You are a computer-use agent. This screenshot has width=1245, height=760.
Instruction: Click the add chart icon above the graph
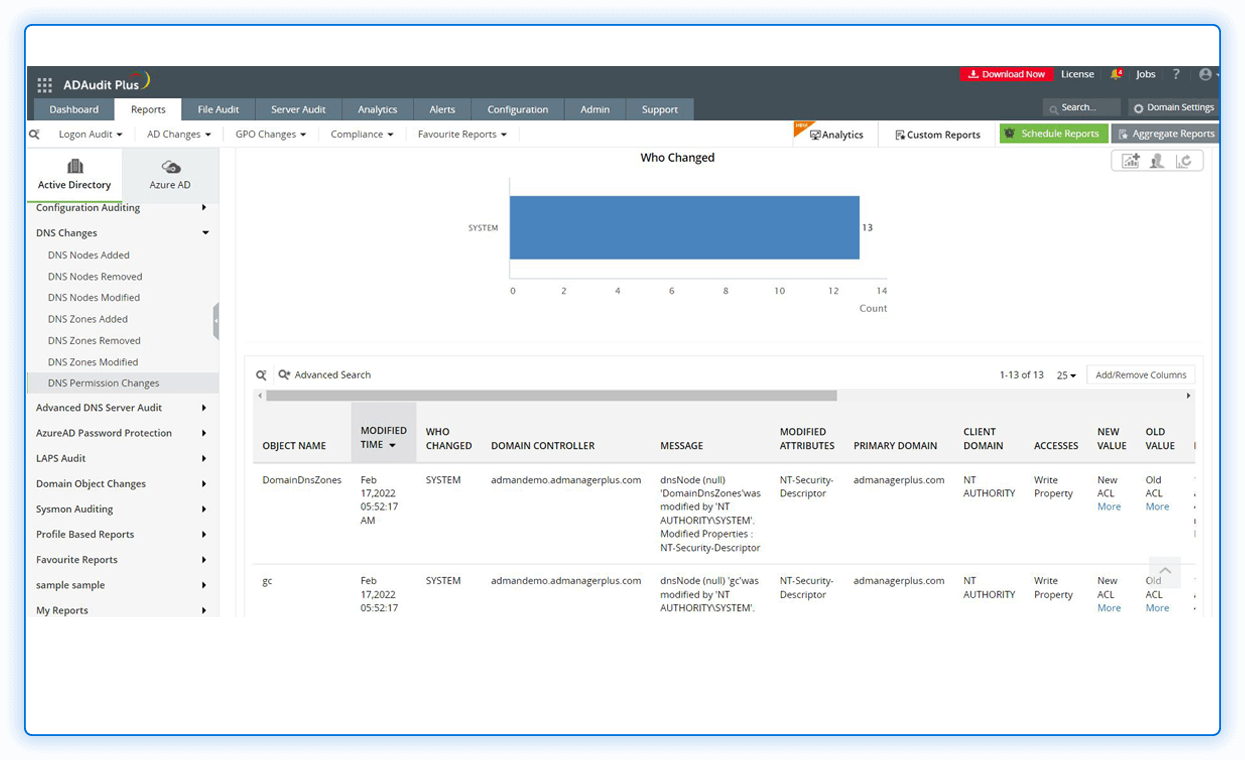click(1130, 160)
